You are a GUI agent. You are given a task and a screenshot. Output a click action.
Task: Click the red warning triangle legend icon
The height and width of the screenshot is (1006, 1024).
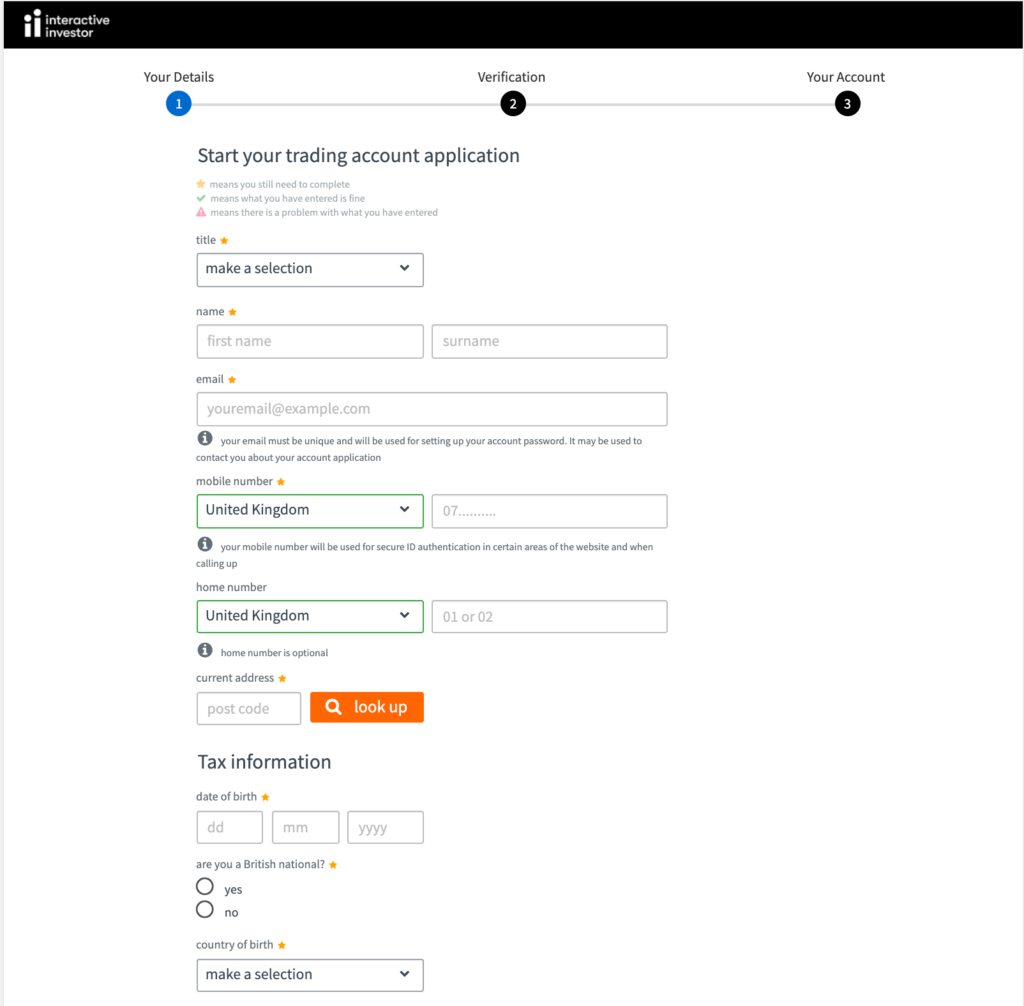pyautogui.click(x=201, y=212)
